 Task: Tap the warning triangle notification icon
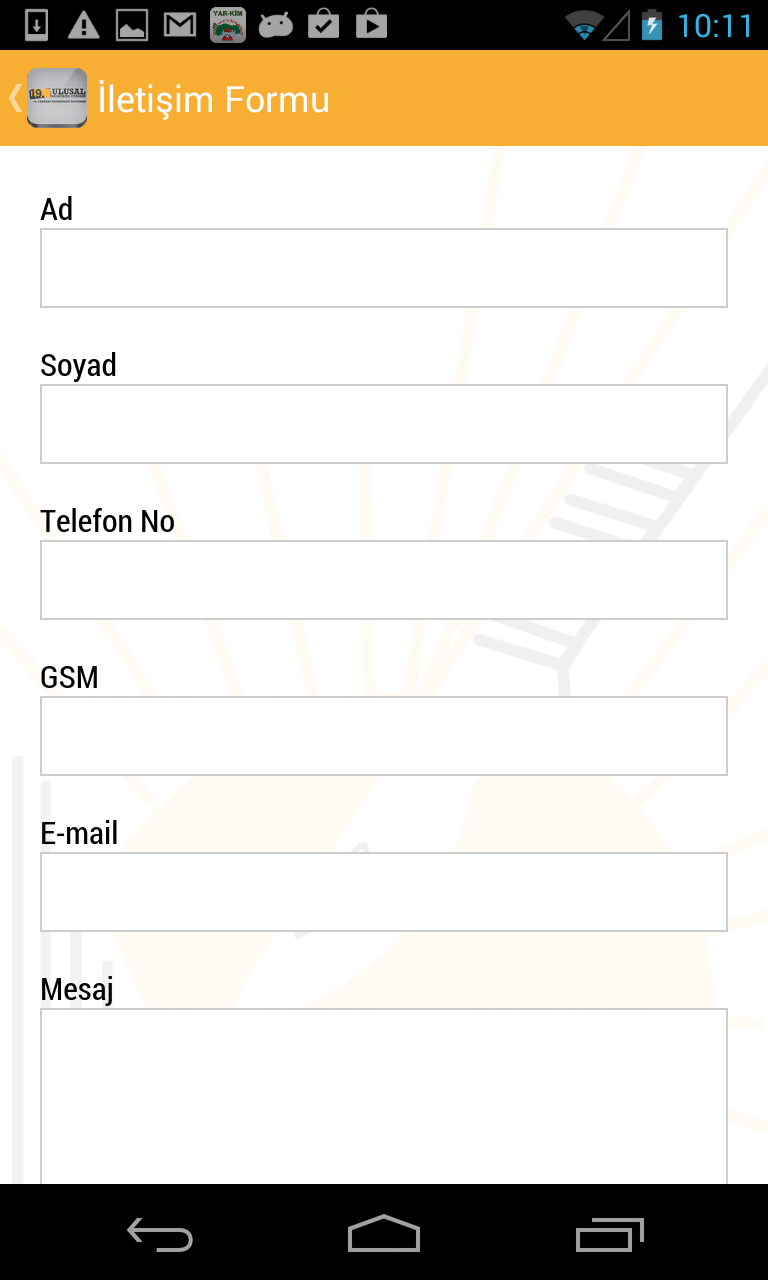(84, 25)
